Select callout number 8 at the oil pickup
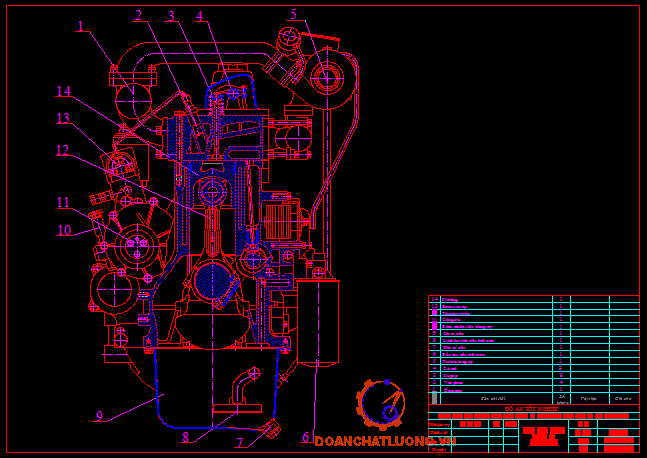Image resolution: width=647 pixels, height=458 pixels. point(185,437)
